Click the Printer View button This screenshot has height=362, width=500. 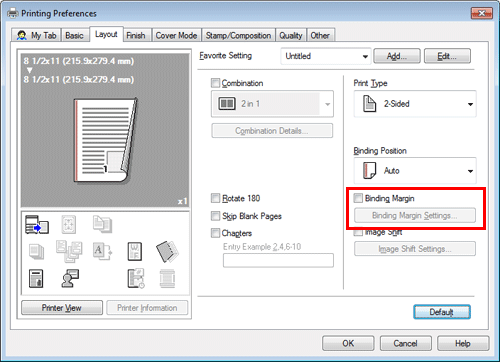62,308
